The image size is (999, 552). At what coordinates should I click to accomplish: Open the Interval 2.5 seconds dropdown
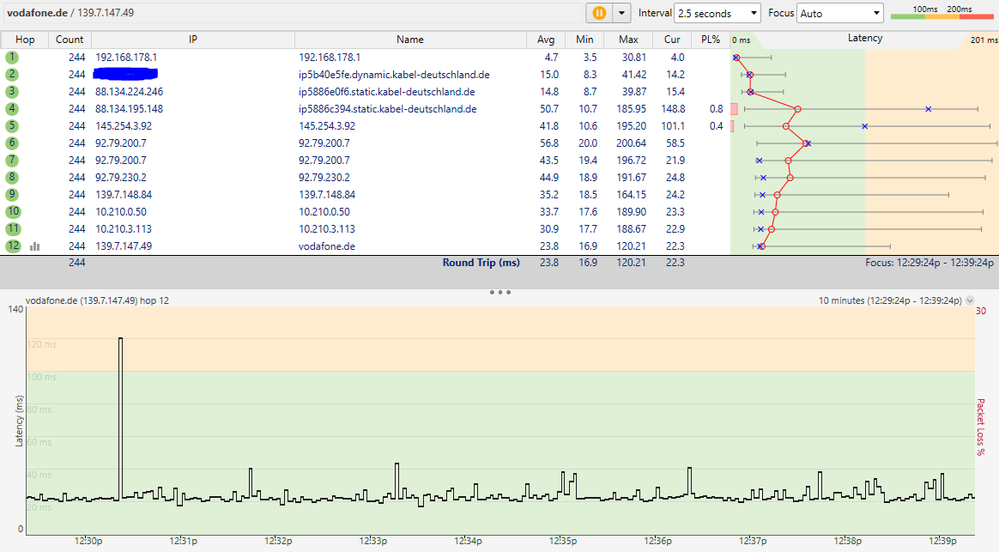click(x=717, y=13)
